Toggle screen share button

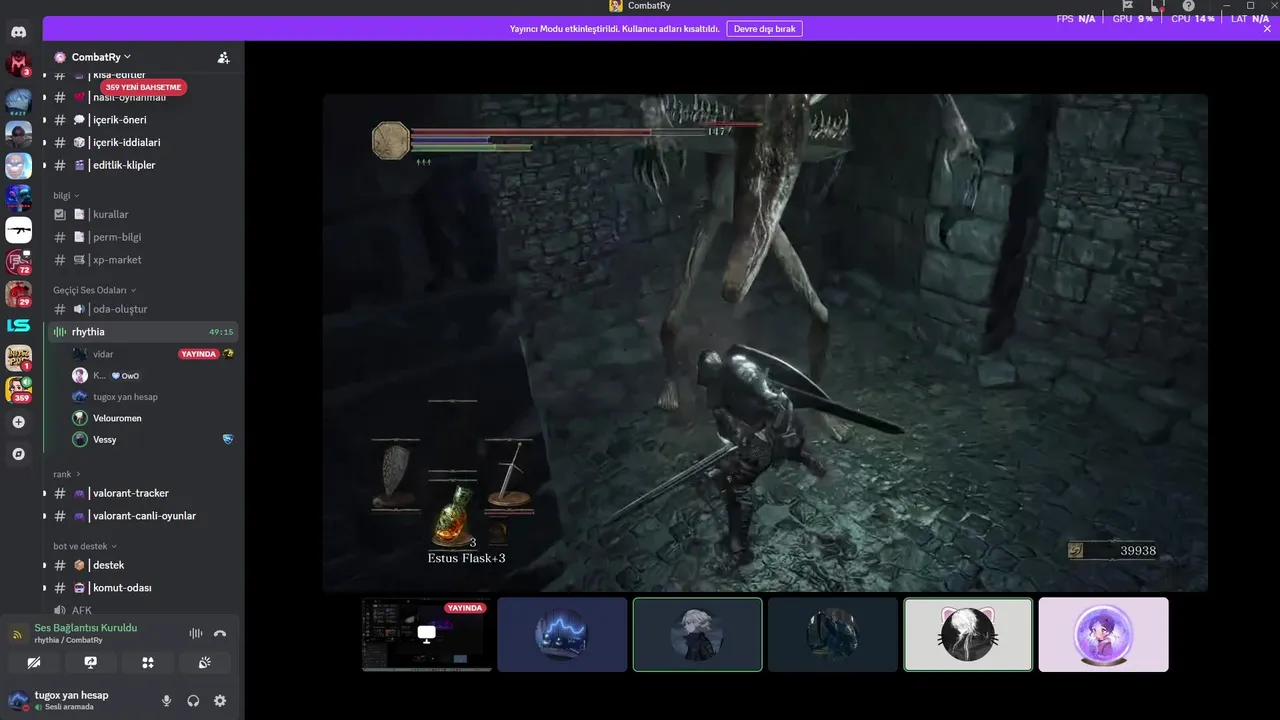point(90,662)
